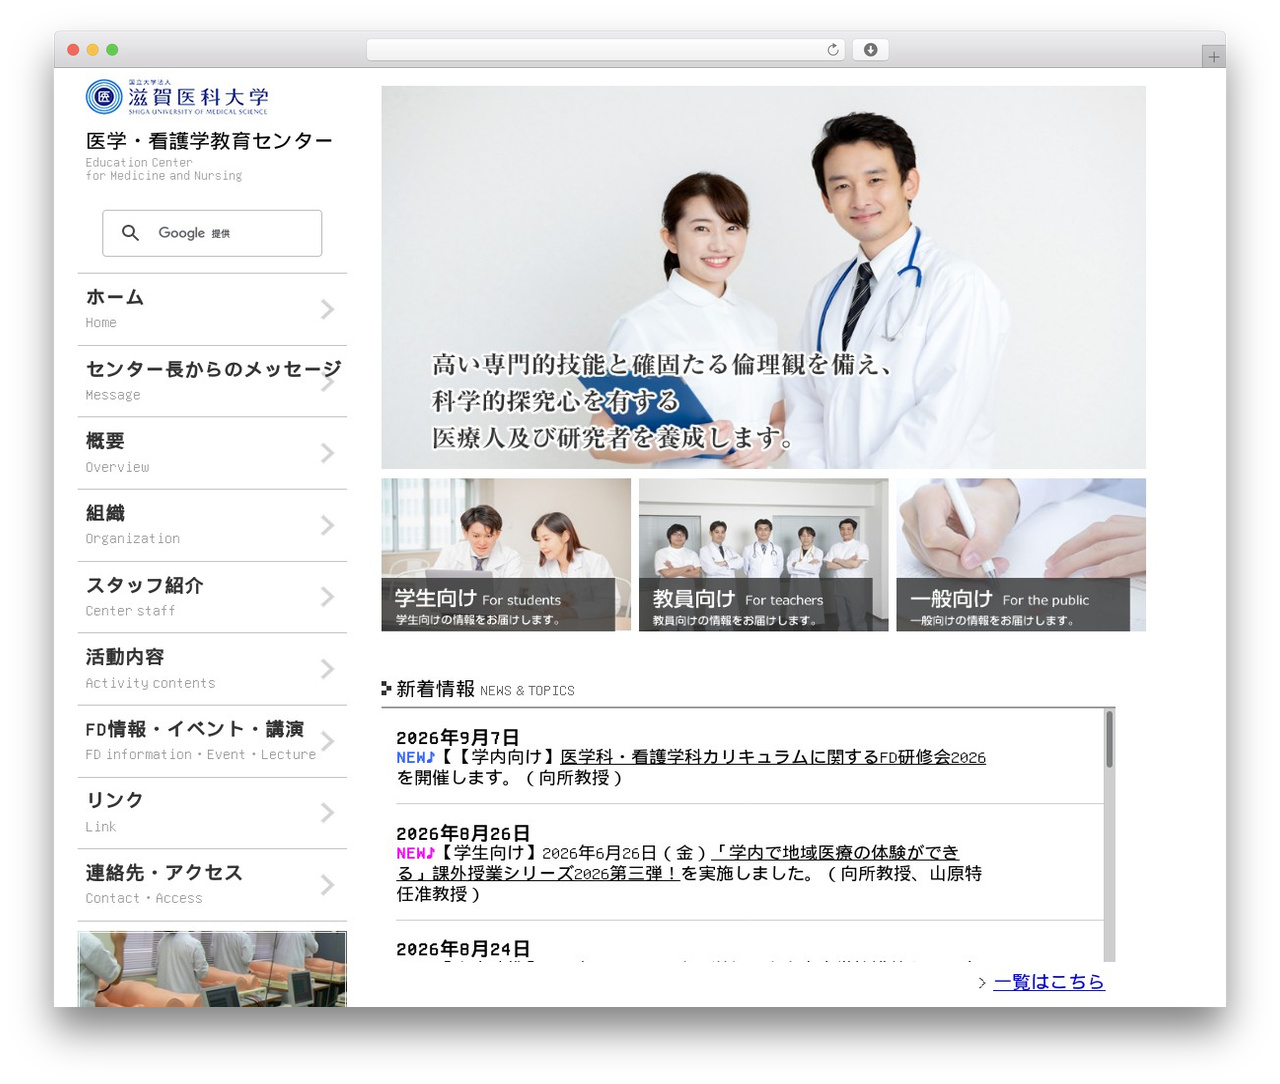Click the browser address bar

point(605,50)
